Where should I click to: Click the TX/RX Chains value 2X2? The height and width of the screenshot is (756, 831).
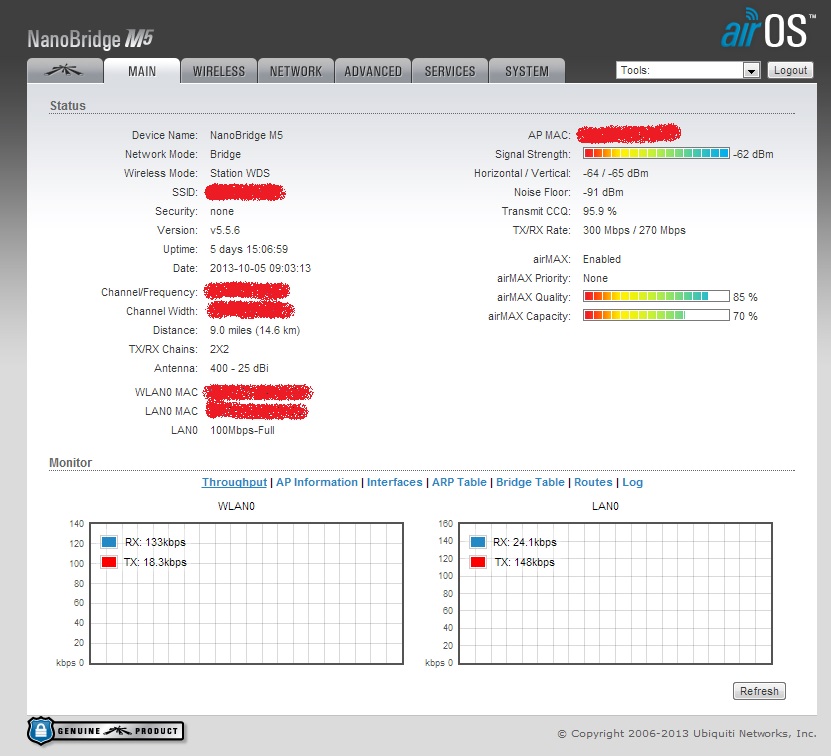coord(219,349)
